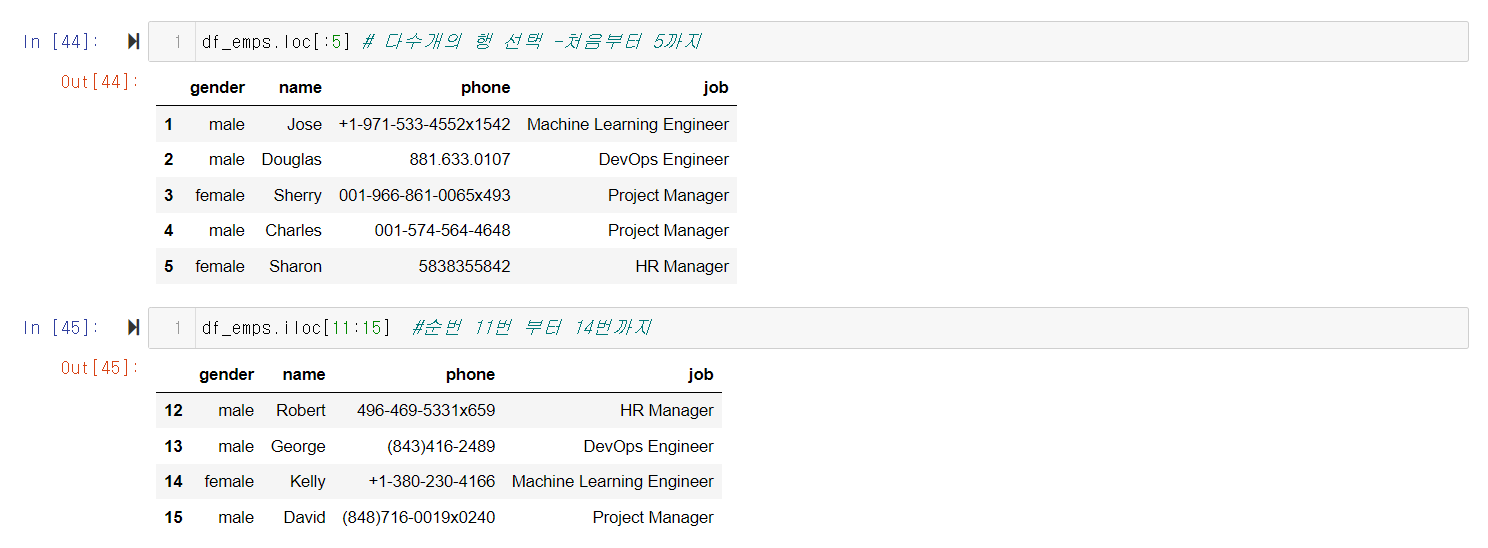
Task: Click phone number 001-574-564-4648
Action: point(443,230)
